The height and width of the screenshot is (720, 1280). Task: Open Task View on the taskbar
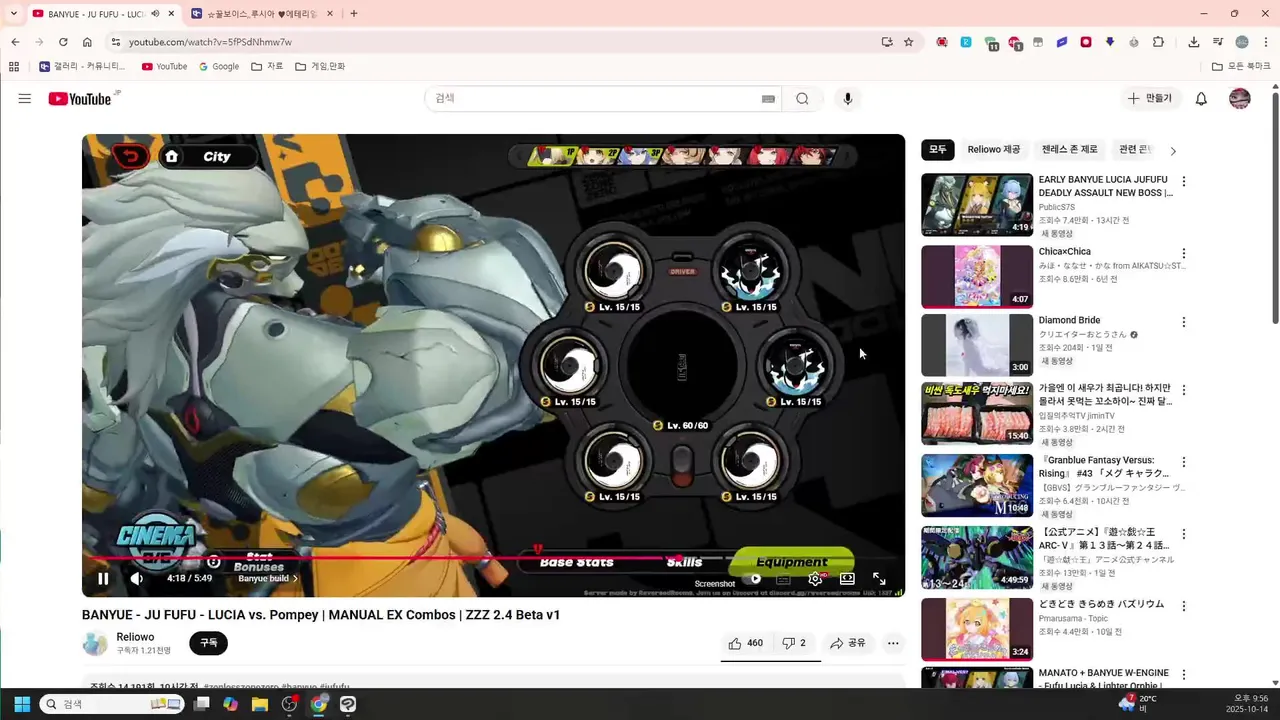tap(202, 704)
